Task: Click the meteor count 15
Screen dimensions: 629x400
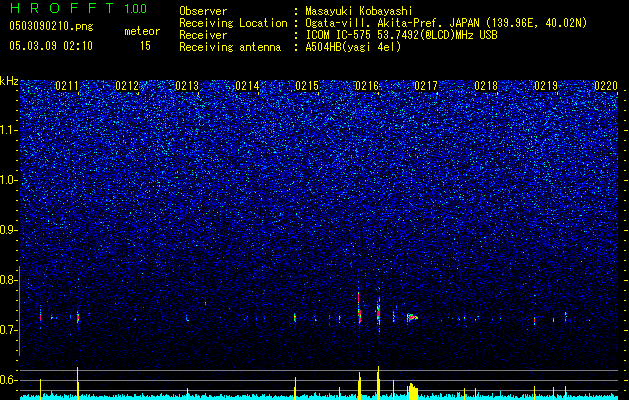Action: coord(145,46)
